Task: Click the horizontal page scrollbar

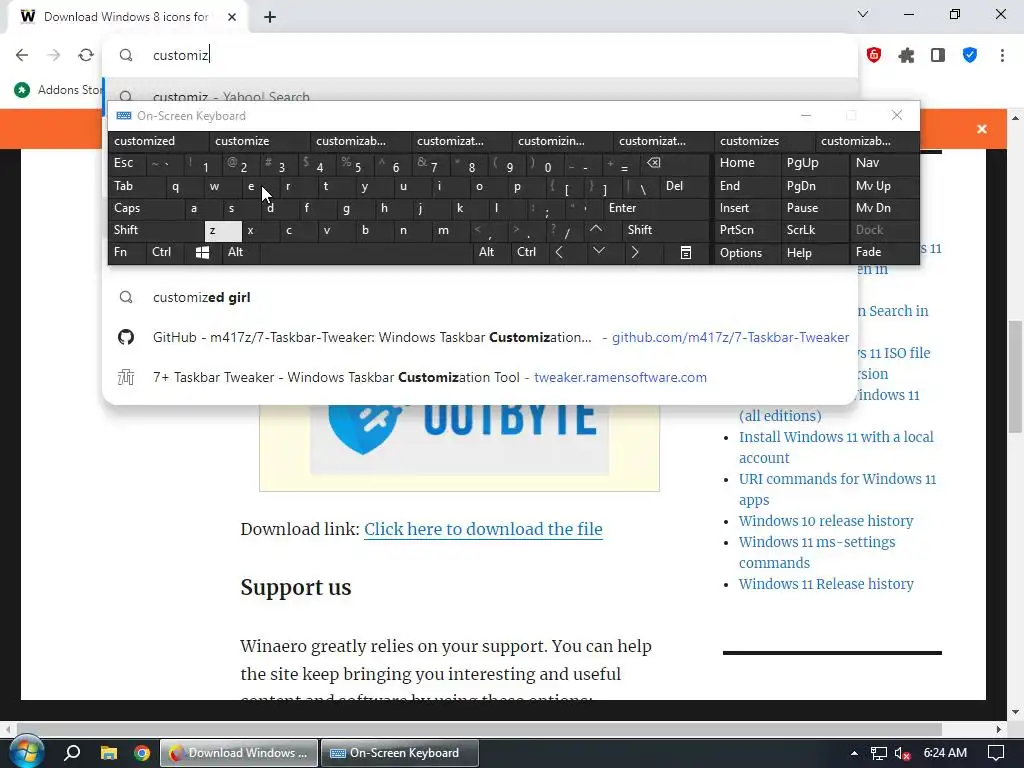Action: pyautogui.click(x=479, y=729)
